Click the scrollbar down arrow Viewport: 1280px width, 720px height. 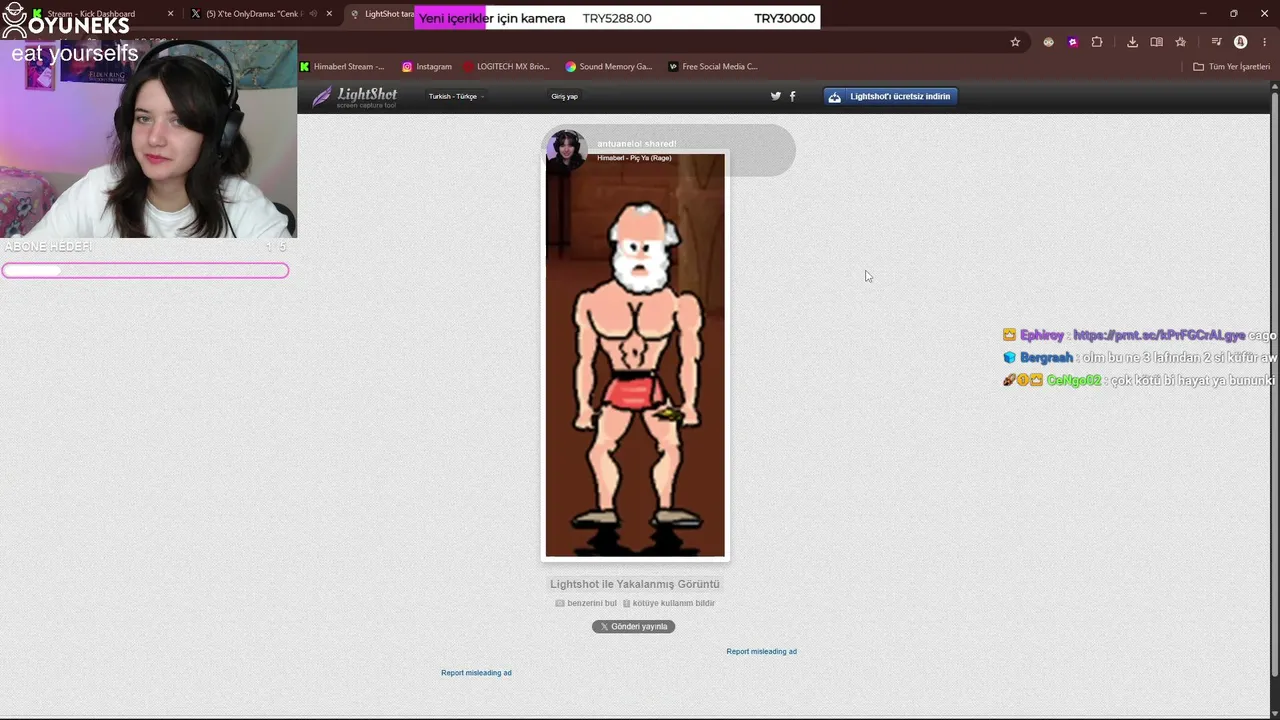1274,712
